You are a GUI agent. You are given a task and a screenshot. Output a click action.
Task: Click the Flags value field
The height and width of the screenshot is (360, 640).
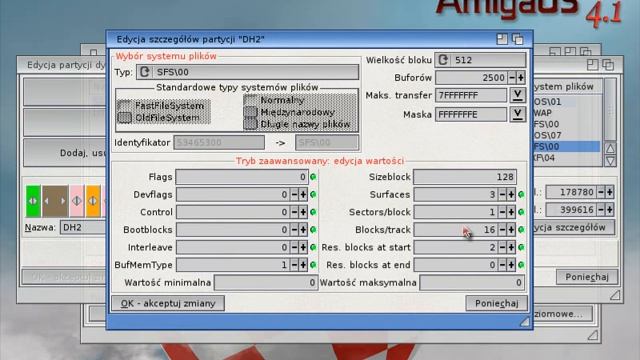click(x=242, y=177)
